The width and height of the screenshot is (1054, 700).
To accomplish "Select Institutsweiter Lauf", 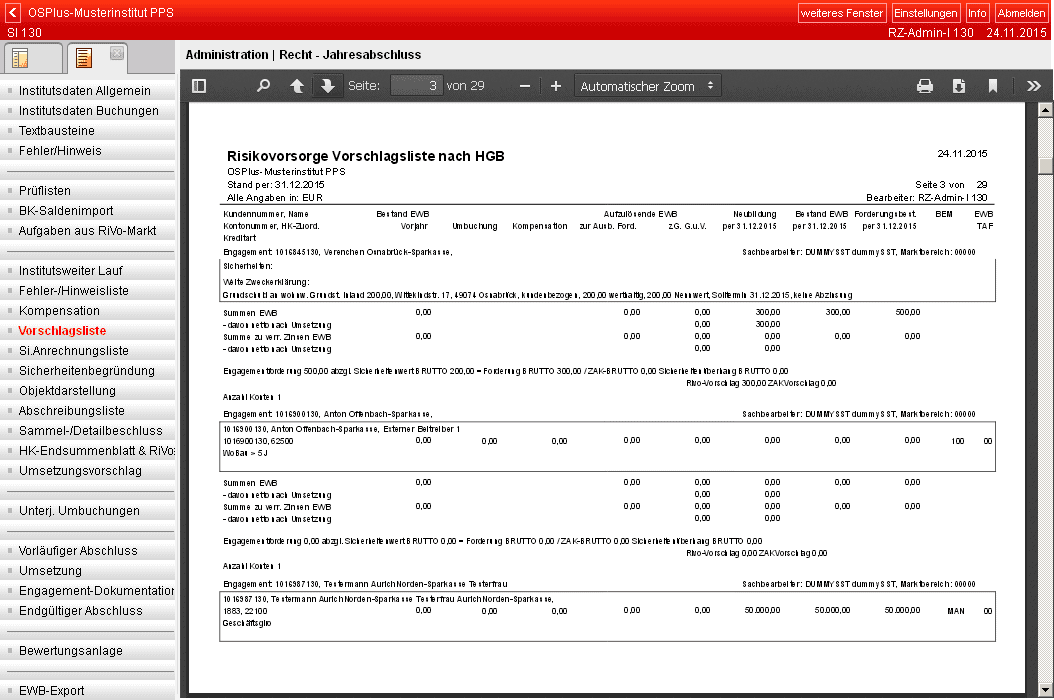I will pyautogui.click(x=87, y=271).
